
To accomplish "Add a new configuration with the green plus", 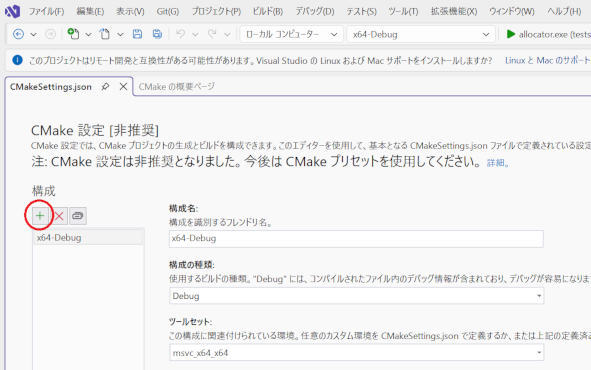I will [40, 216].
